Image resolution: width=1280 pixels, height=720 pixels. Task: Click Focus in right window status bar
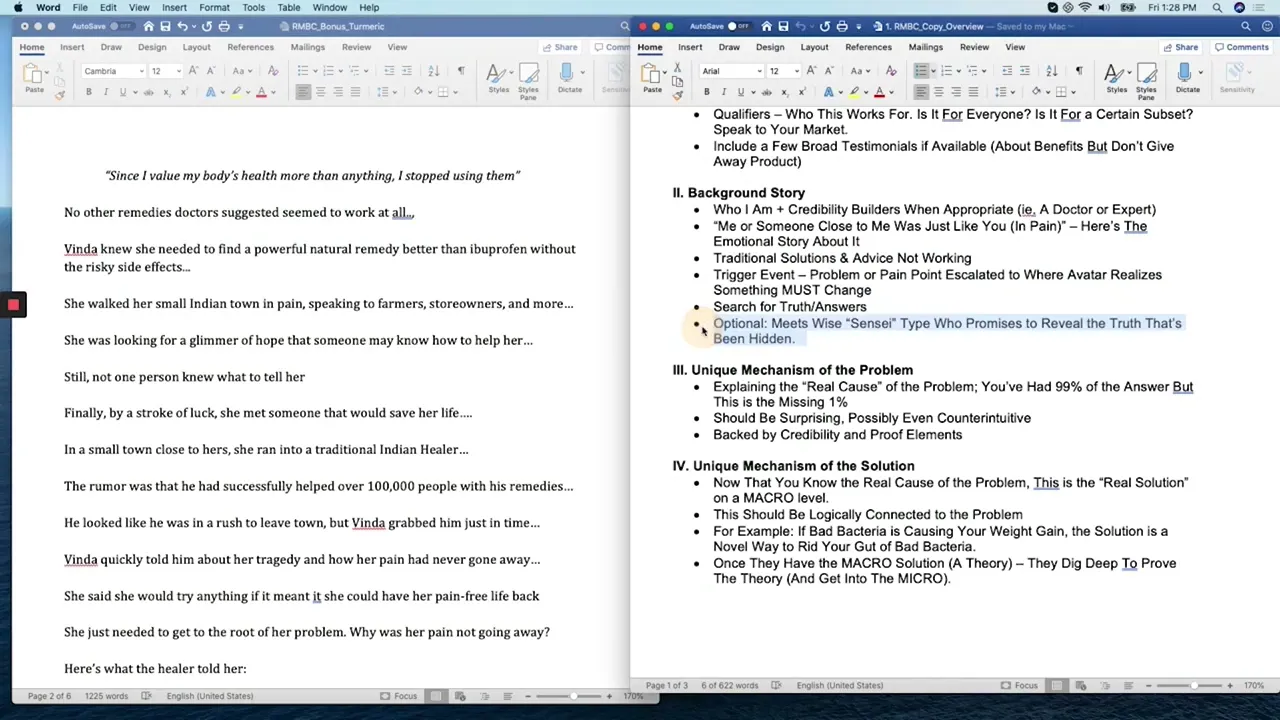click(x=1019, y=685)
